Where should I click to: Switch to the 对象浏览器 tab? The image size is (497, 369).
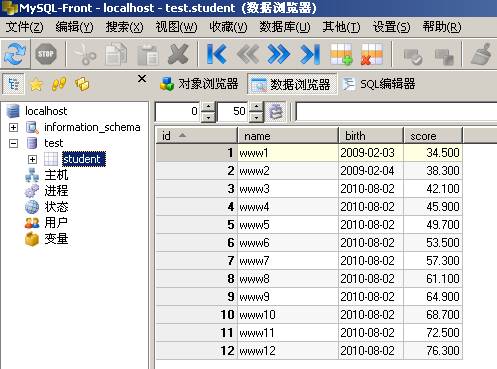(199, 84)
